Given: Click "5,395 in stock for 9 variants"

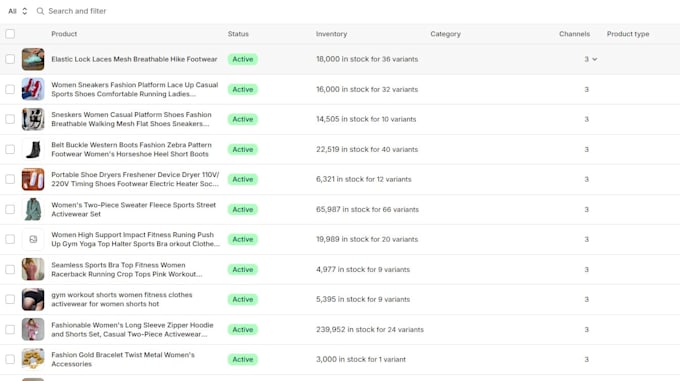Looking at the screenshot, I should (363, 300).
